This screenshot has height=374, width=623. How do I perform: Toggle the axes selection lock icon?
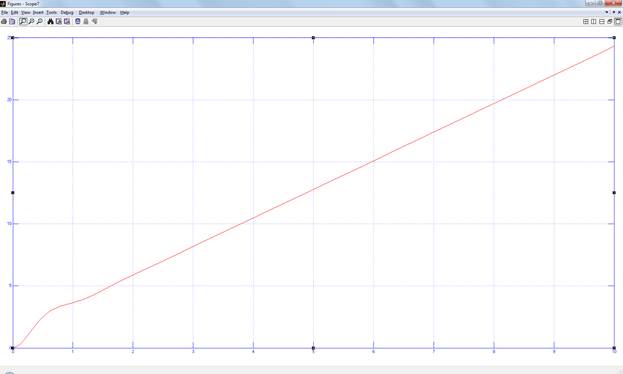pos(86,21)
